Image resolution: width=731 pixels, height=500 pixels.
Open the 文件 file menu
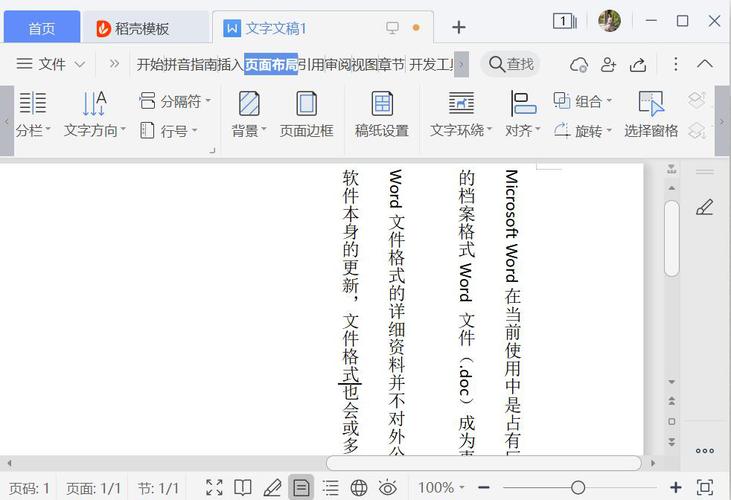tap(41, 64)
